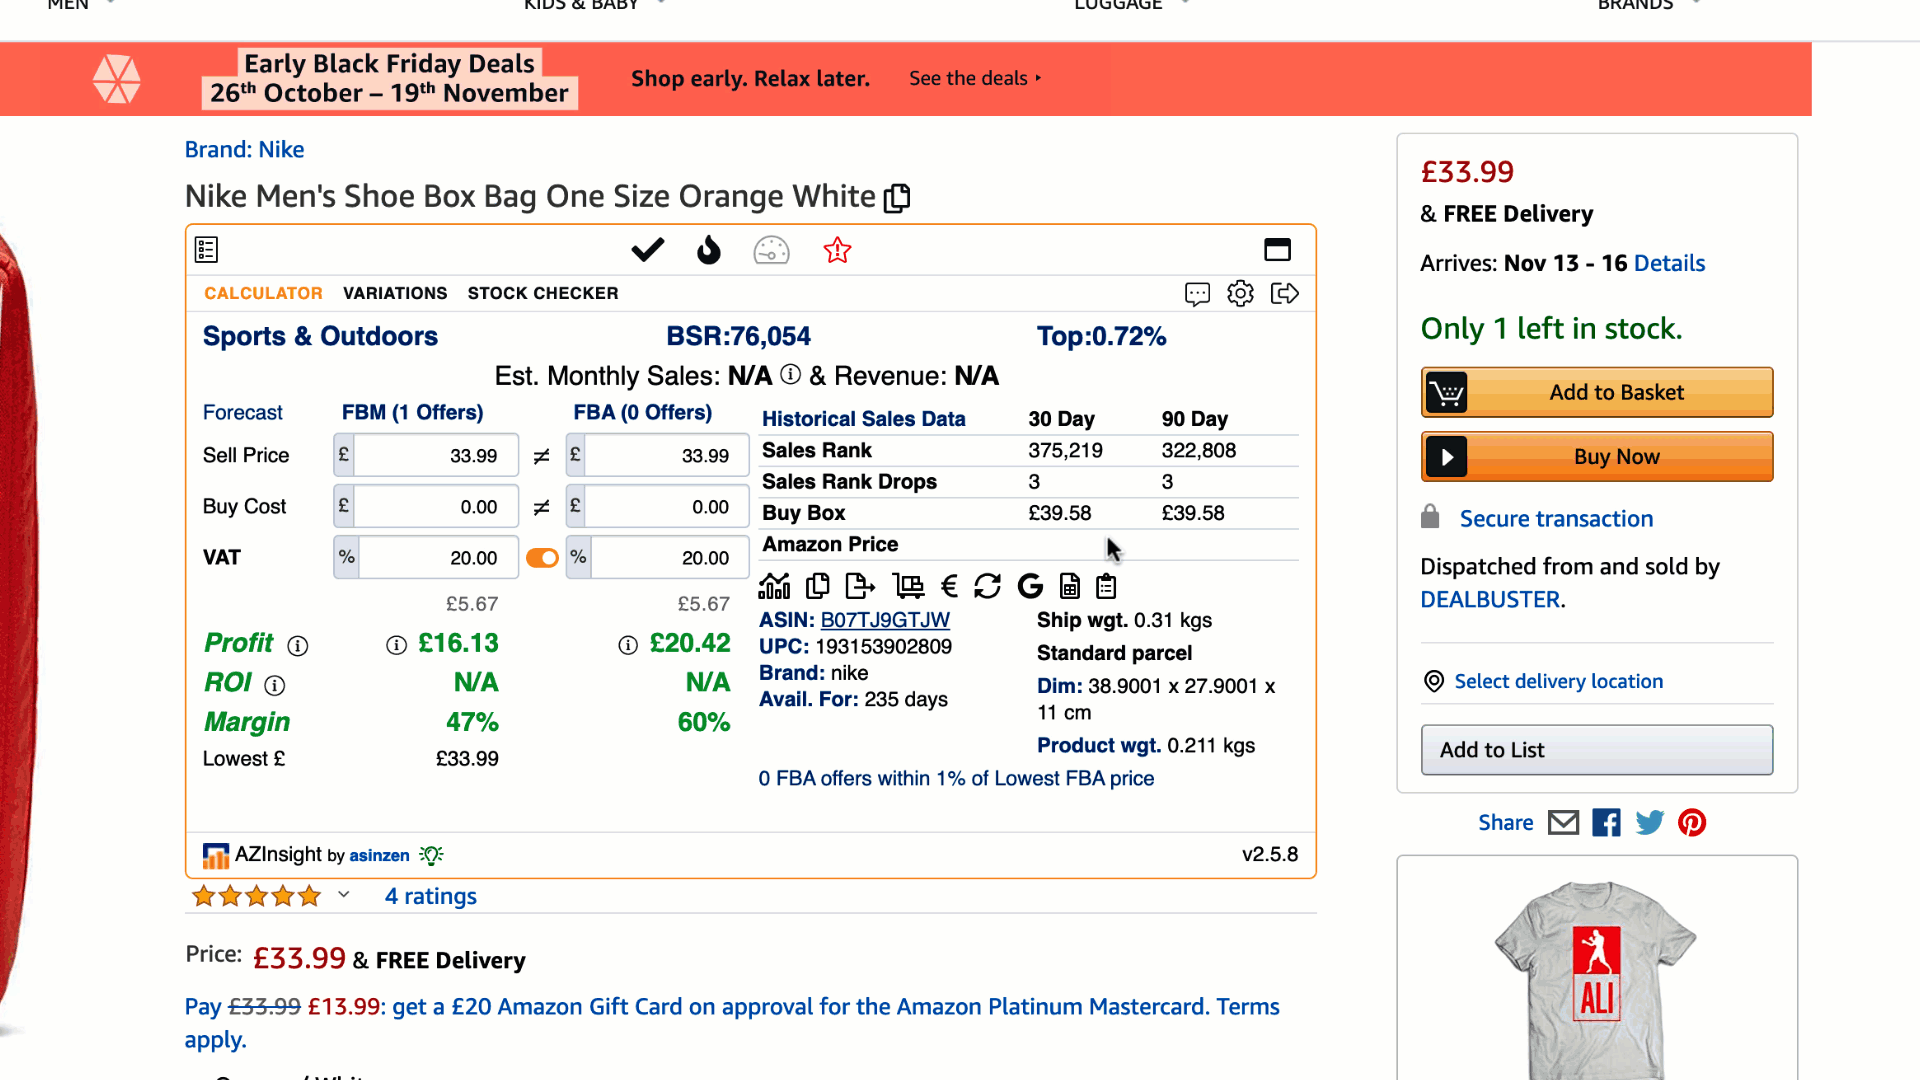Copy product title with clipboard icon
This screenshot has height=1080, width=1920.
pyautogui.click(x=897, y=198)
